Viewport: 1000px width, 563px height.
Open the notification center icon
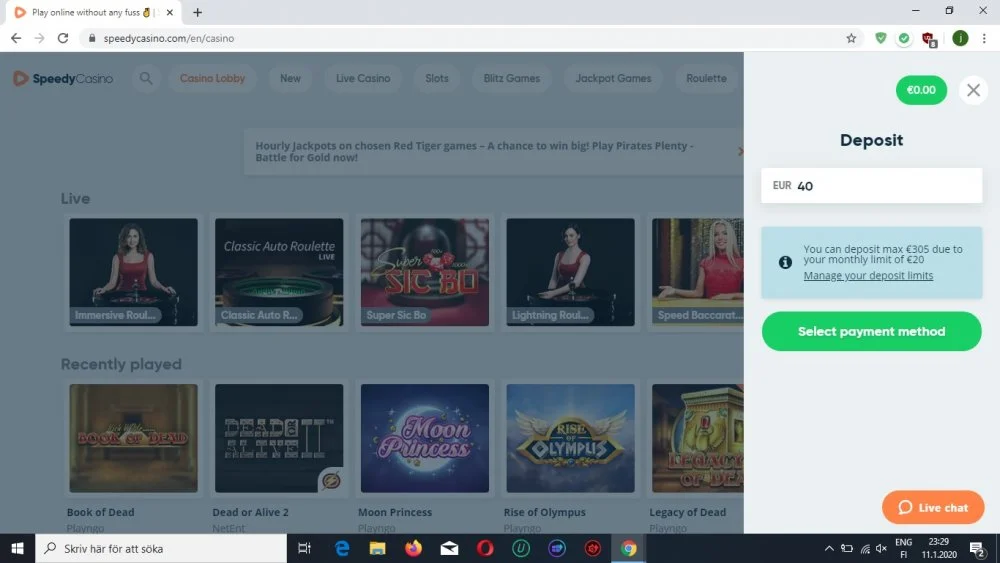pos(977,548)
